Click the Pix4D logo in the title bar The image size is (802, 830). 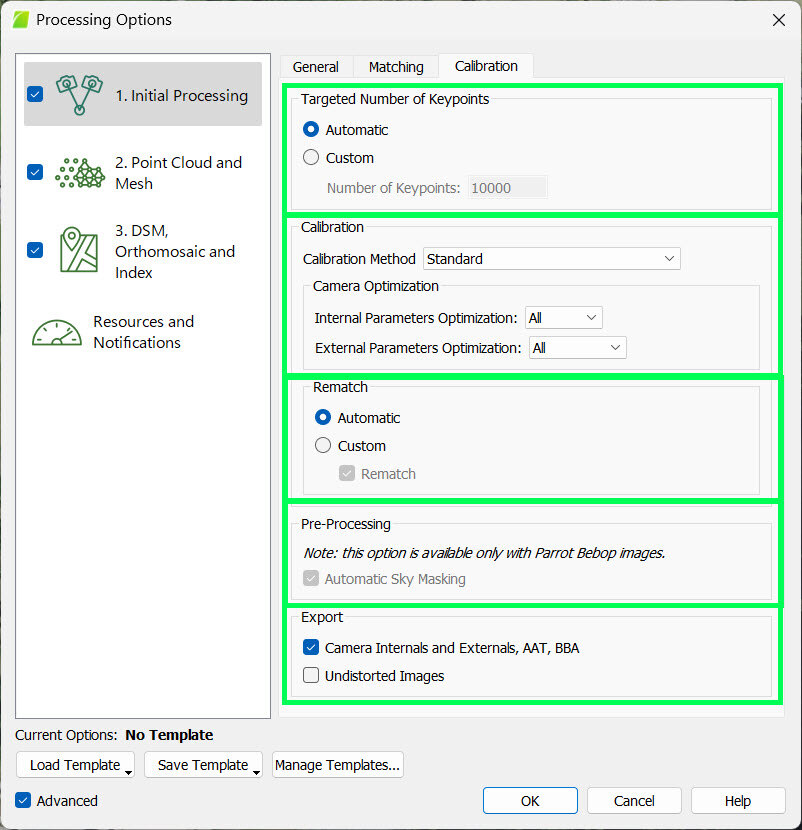click(x=20, y=19)
